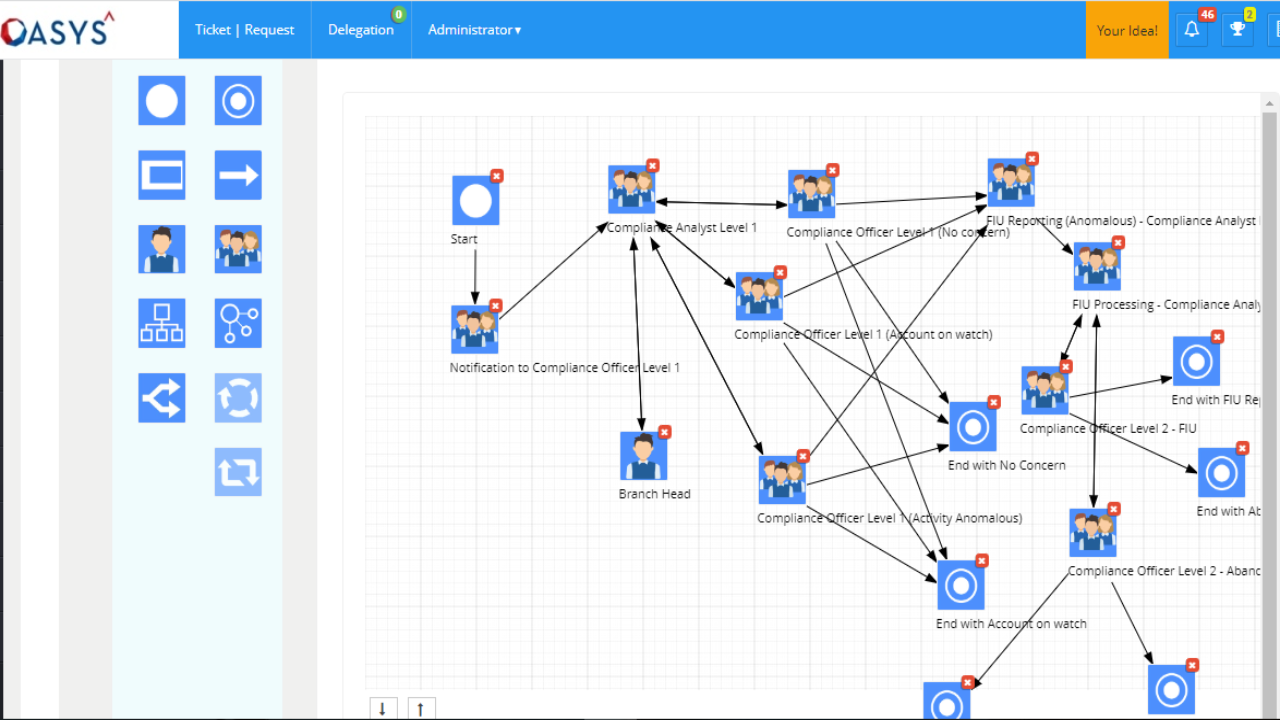1280x720 pixels.
Task: Delete the Branch Head node via its red x
Action: coord(665,431)
